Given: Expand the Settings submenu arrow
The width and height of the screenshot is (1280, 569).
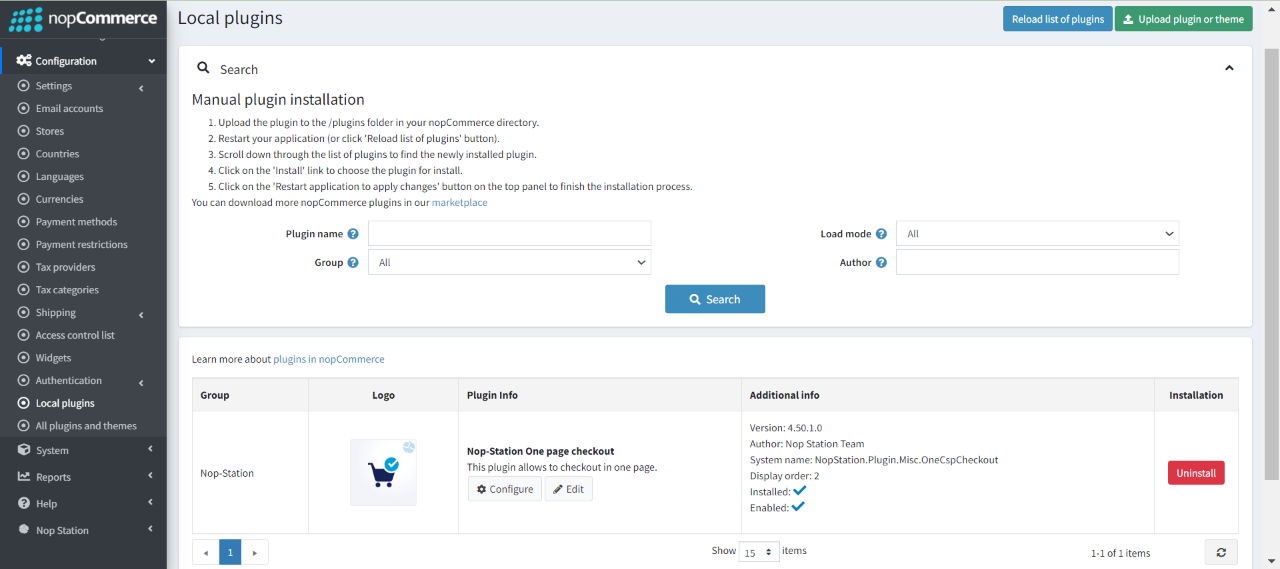Looking at the screenshot, I should (141, 88).
